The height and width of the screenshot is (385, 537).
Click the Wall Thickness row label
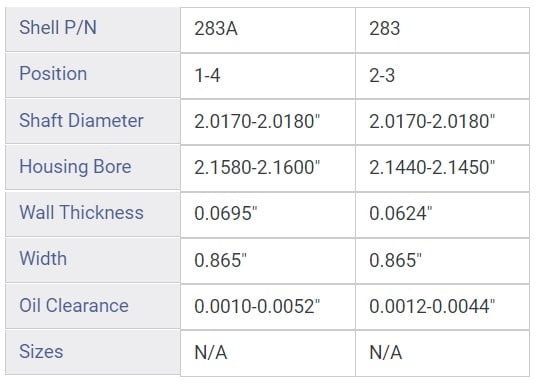click(93, 213)
